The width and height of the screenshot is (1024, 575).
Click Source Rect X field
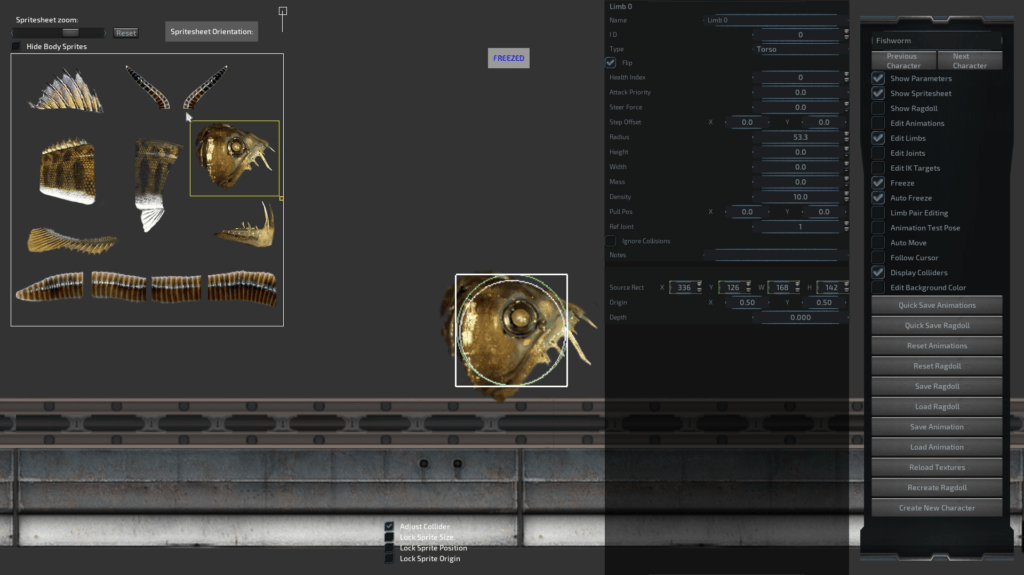coord(684,288)
